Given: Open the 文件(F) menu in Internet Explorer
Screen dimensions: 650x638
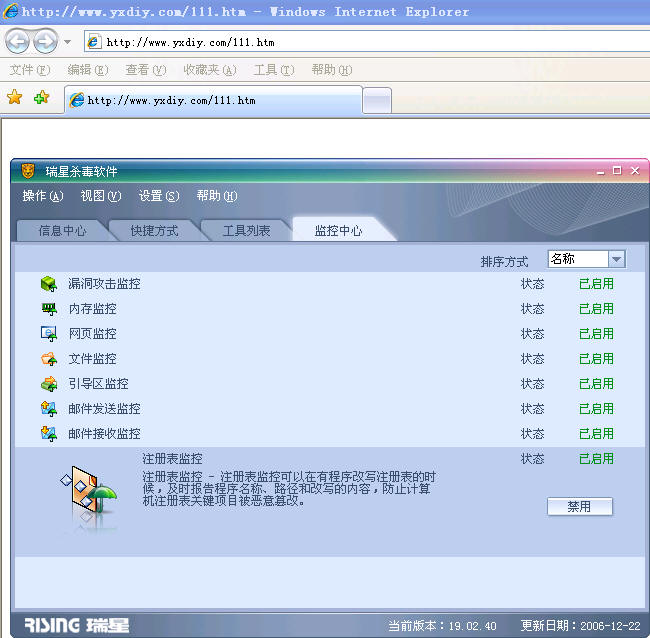Looking at the screenshot, I should coord(30,70).
